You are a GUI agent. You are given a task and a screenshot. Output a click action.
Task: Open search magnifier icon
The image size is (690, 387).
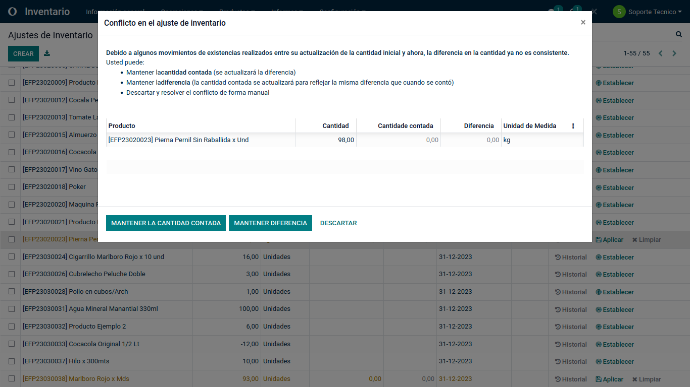pyautogui.click(x=678, y=34)
